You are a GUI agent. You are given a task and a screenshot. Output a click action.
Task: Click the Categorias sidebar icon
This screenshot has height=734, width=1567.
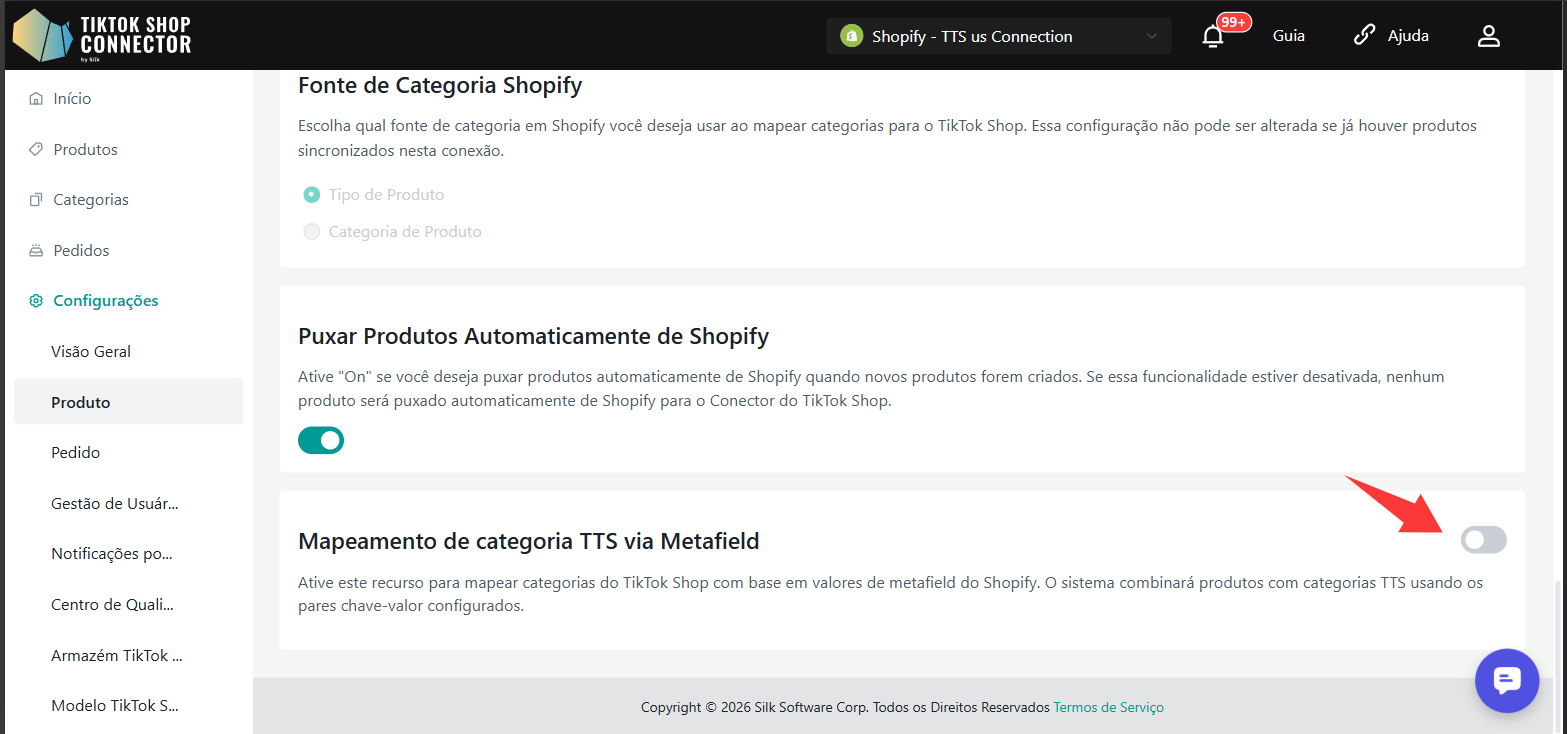(36, 200)
